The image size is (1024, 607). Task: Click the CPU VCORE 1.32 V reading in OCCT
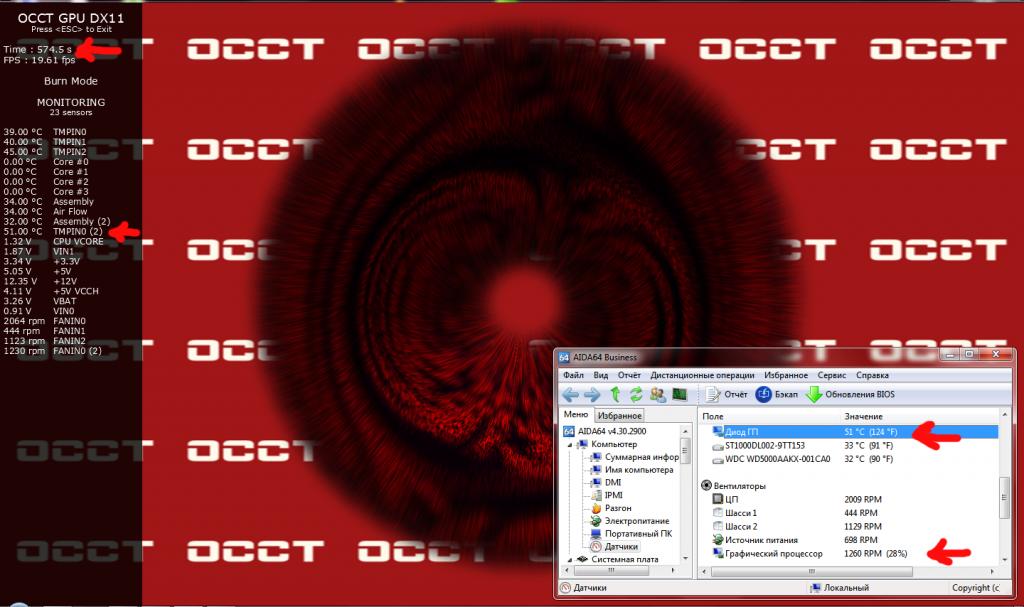point(53,241)
